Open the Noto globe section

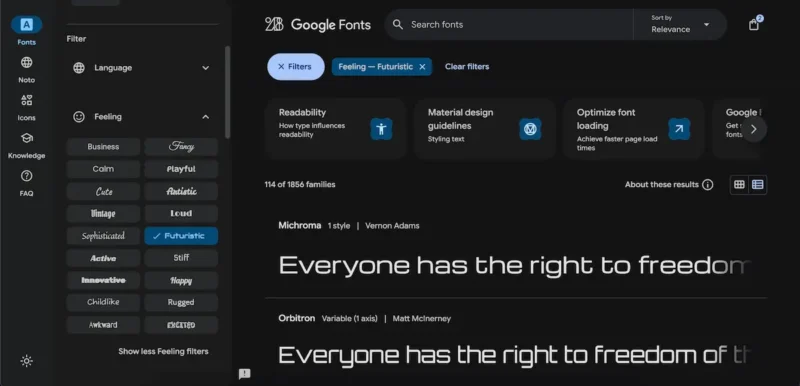27,69
